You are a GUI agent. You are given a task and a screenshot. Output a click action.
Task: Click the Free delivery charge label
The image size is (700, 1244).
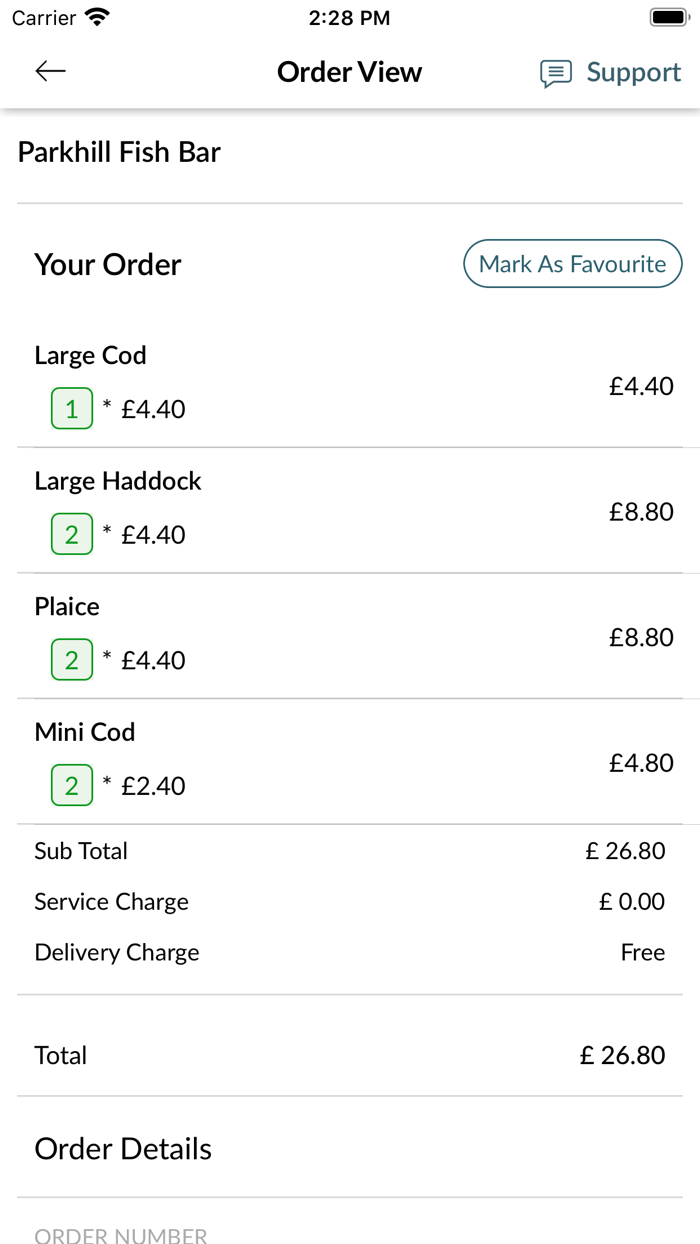coord(643,952)
